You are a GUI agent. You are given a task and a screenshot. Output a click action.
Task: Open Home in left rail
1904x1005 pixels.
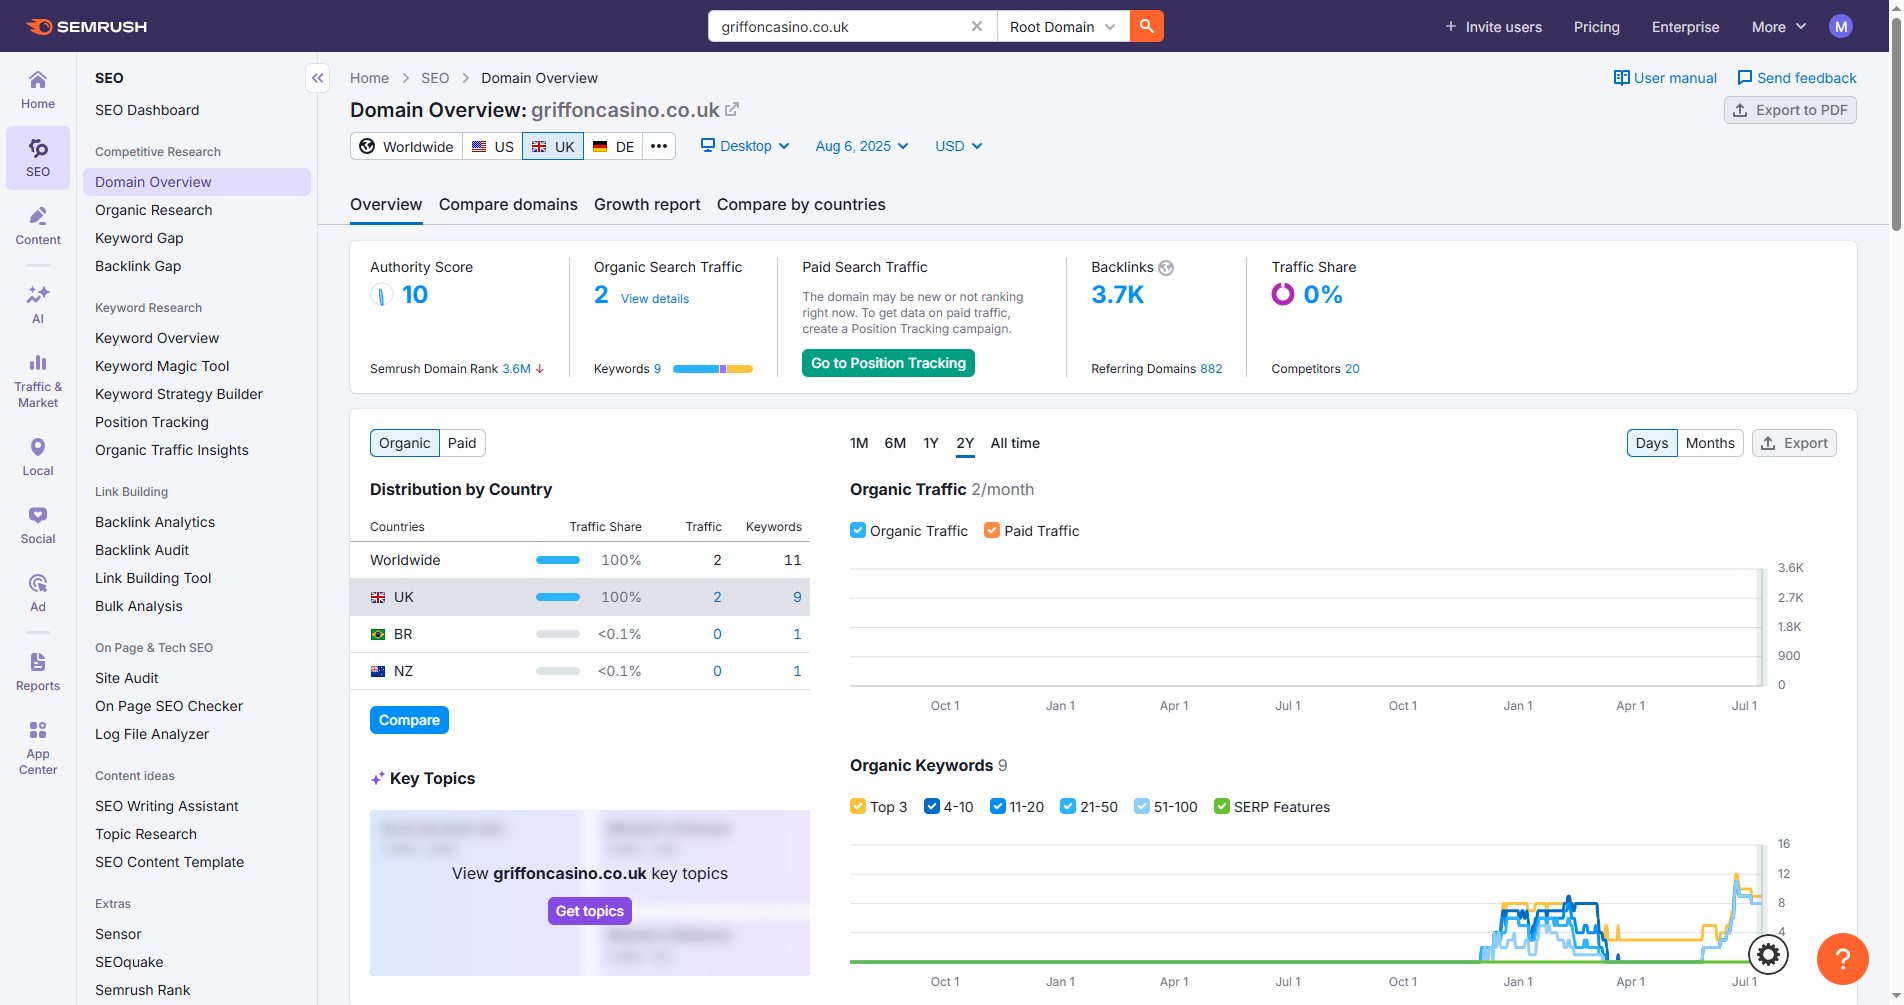pyautogui.click(x=38, y=90)
